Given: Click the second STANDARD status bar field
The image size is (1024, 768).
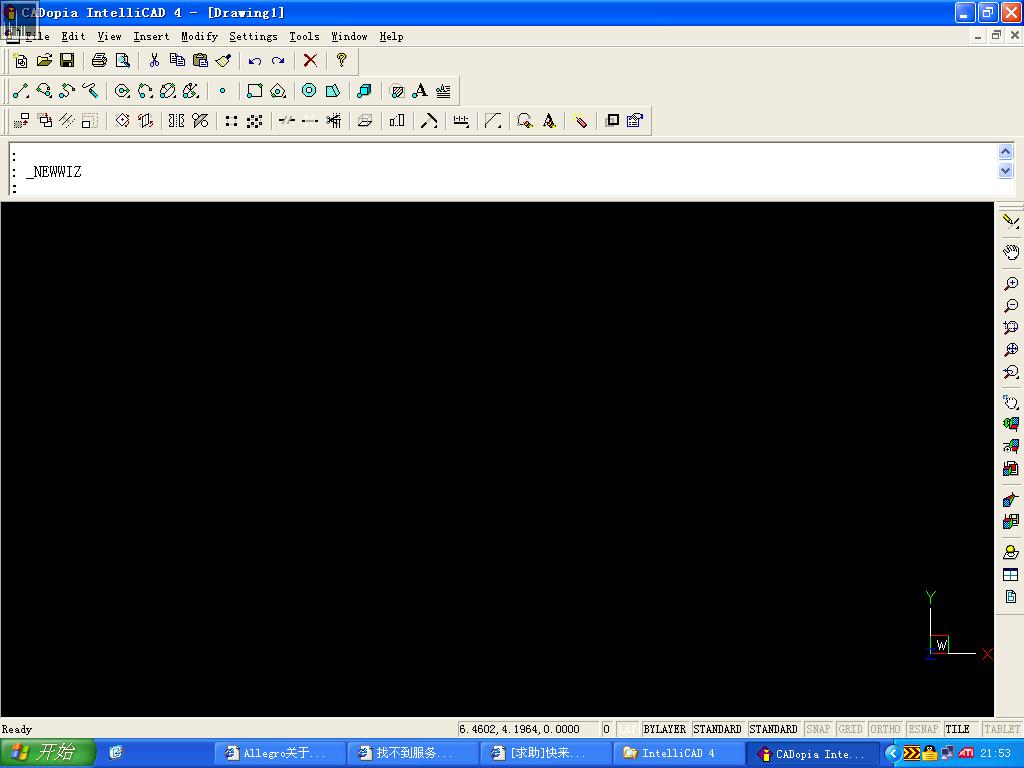Looking at the screenshot, I should pos(773,729).
